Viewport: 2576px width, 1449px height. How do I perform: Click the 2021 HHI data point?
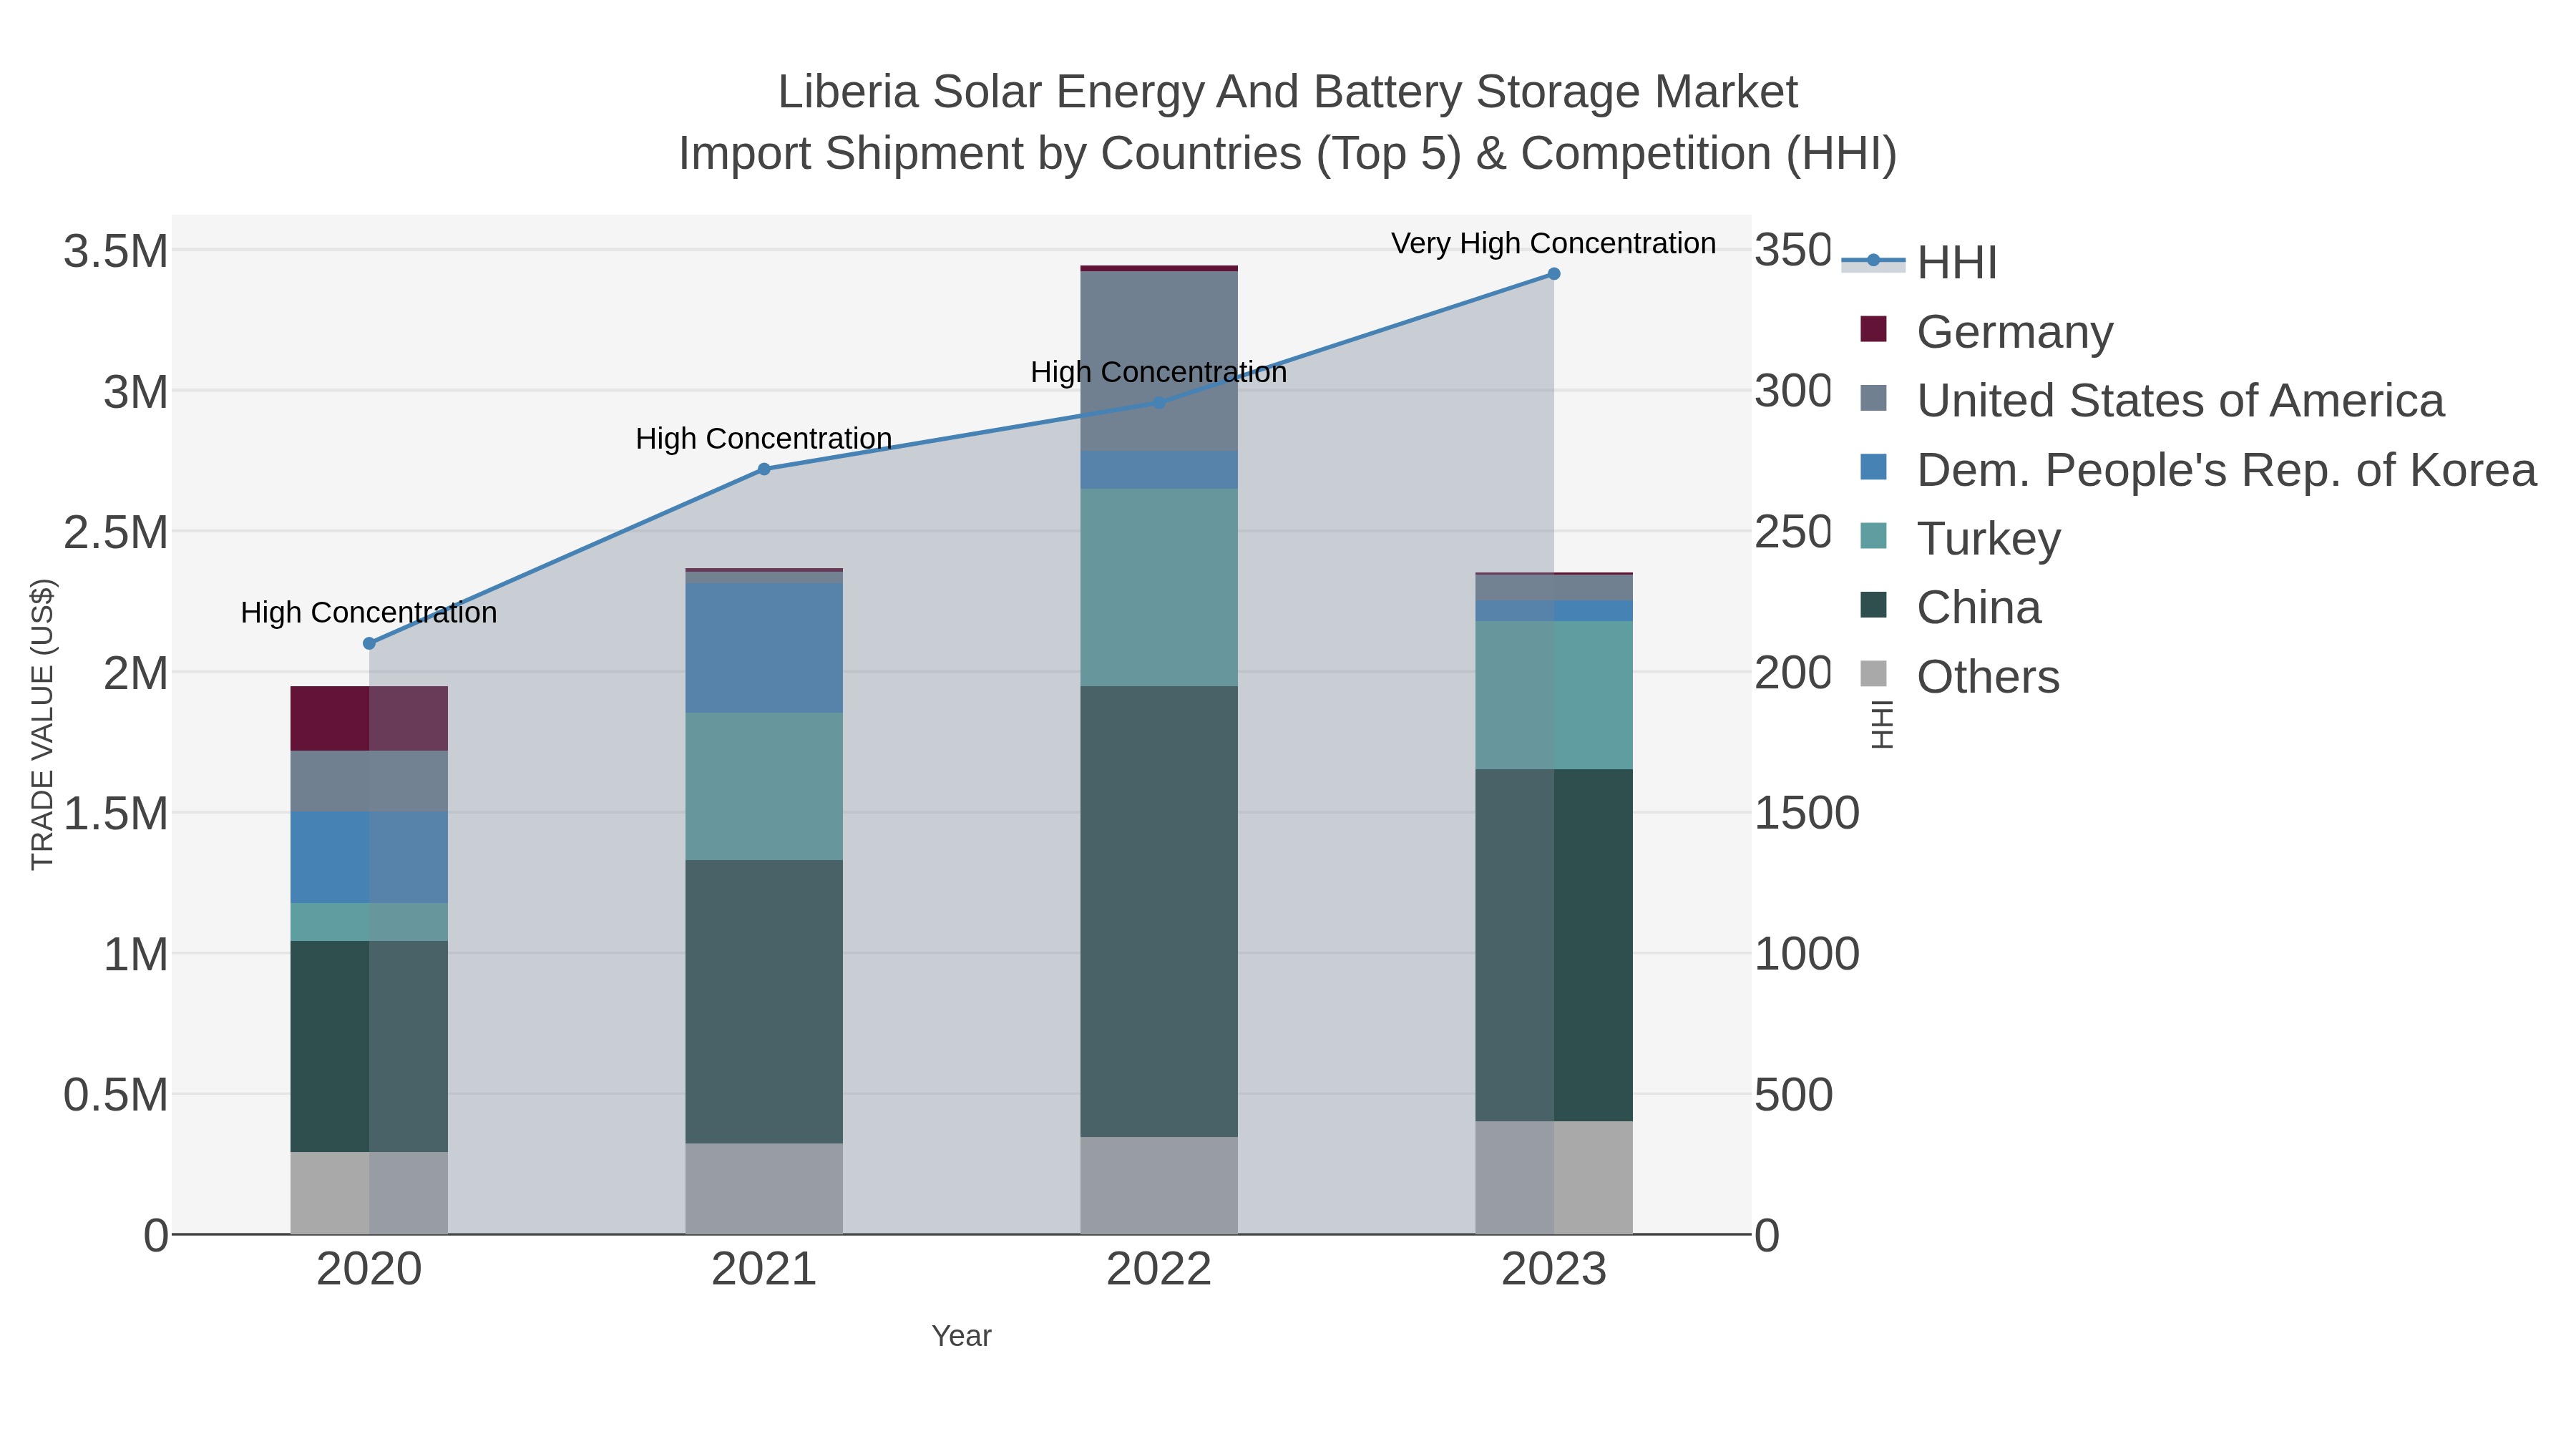click(764, 469)
